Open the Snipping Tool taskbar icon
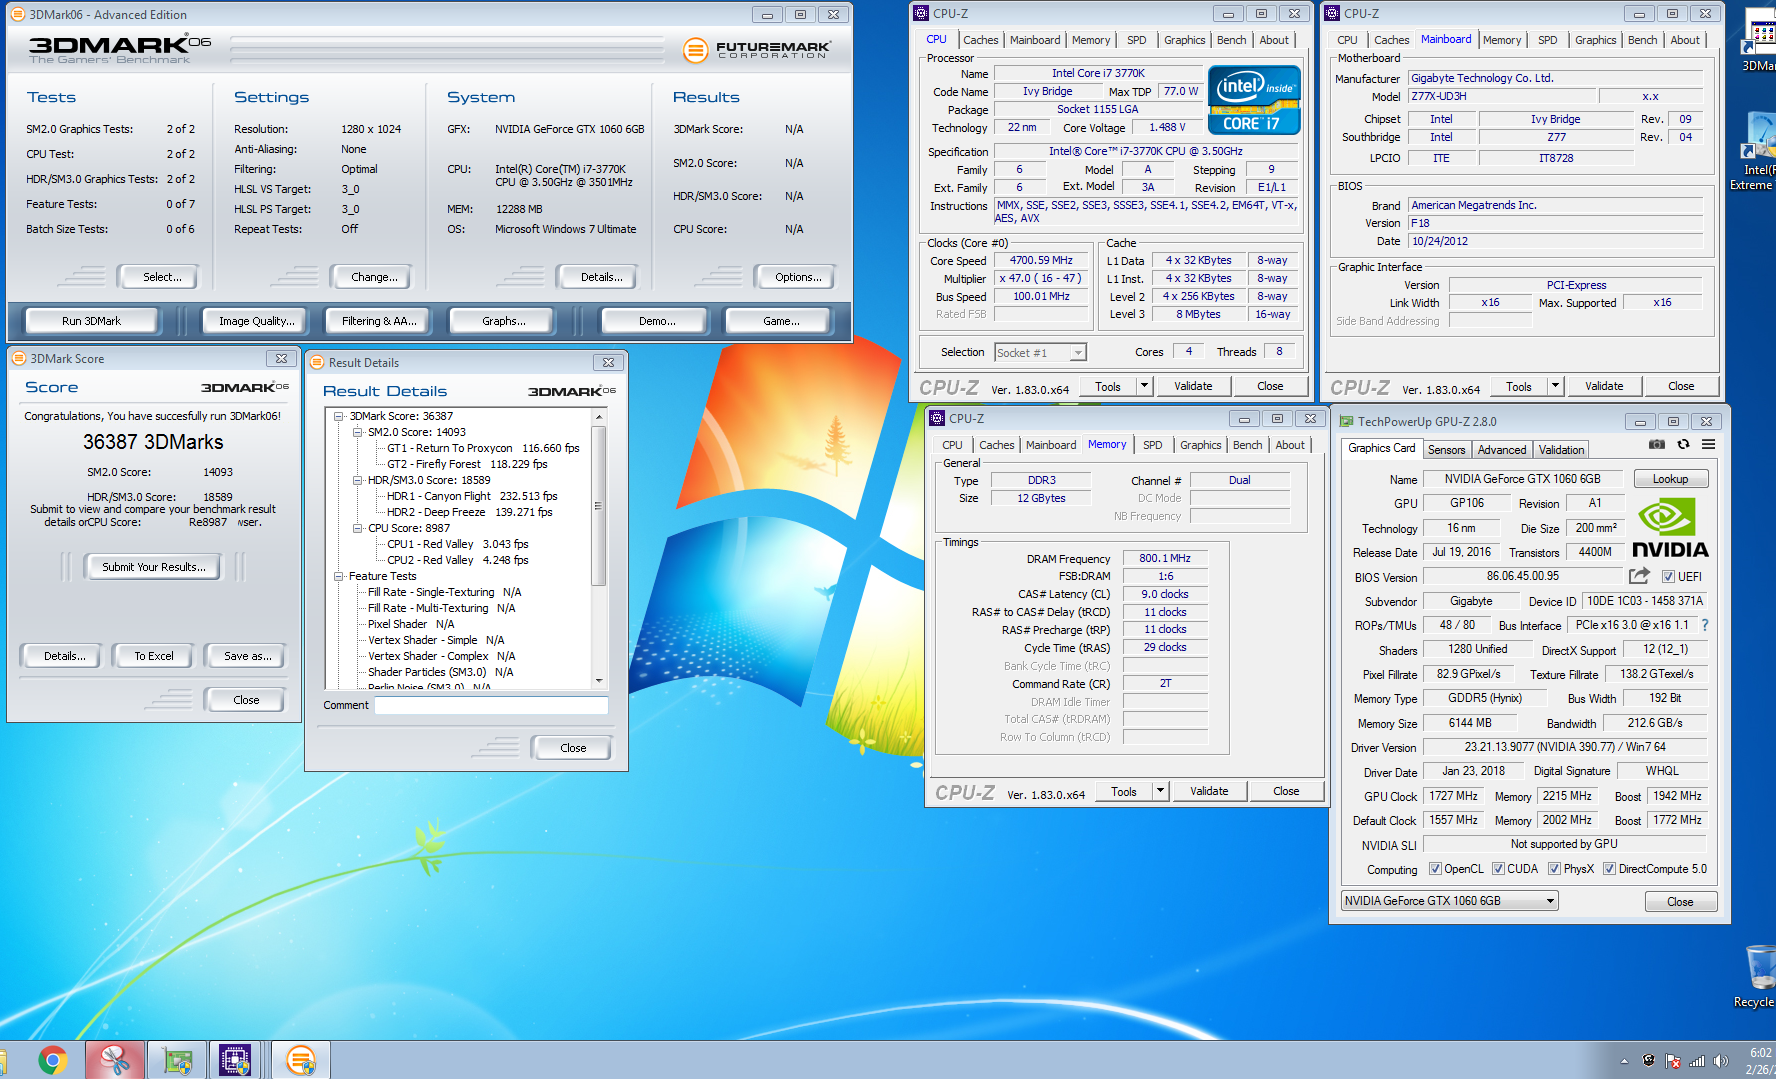 (115, 1060)
